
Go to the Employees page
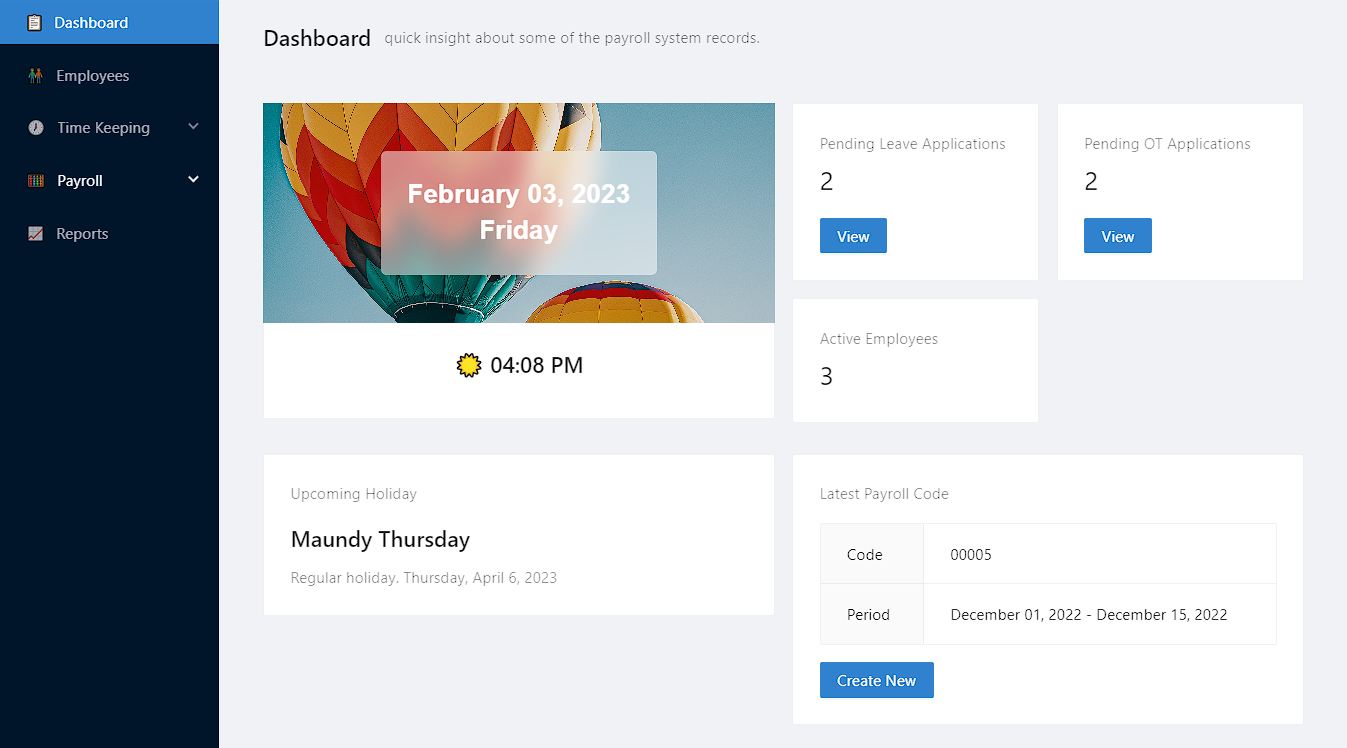point(93,76)
